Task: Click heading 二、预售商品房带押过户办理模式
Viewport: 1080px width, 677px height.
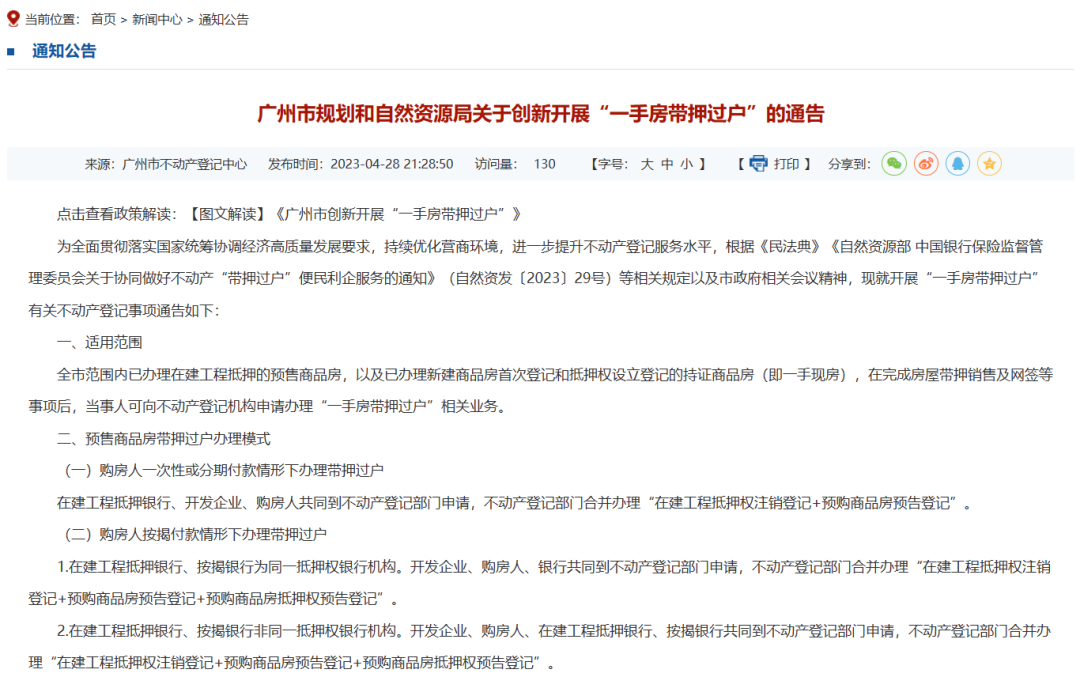Action: pos(164,439)
